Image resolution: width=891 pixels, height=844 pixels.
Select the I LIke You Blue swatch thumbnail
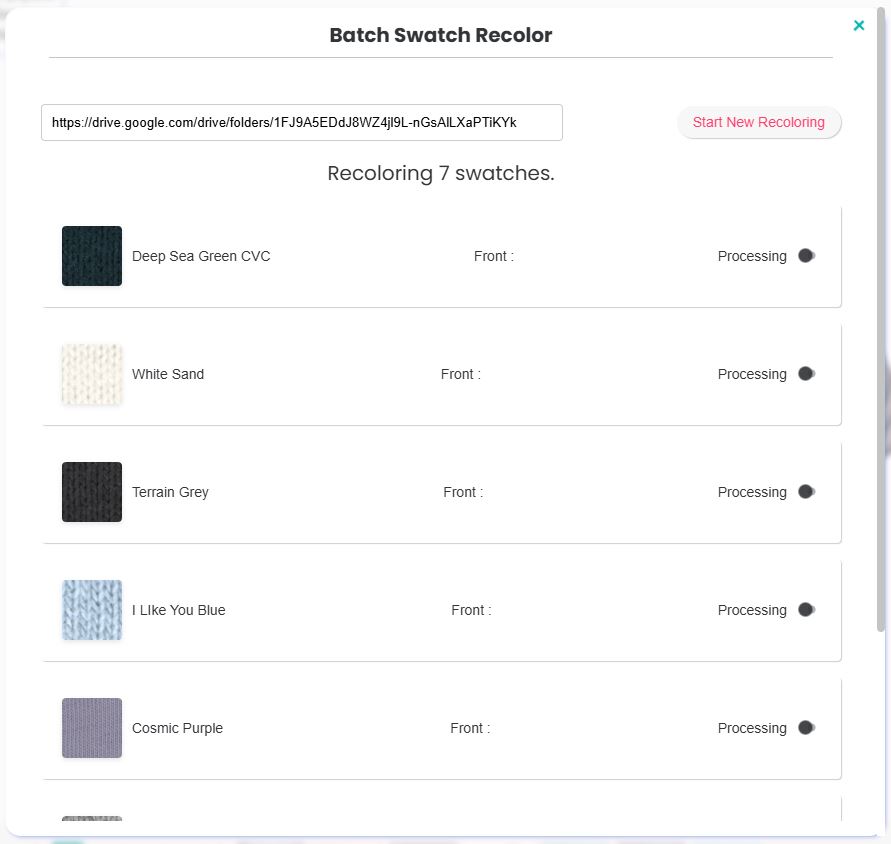(92, 610)
